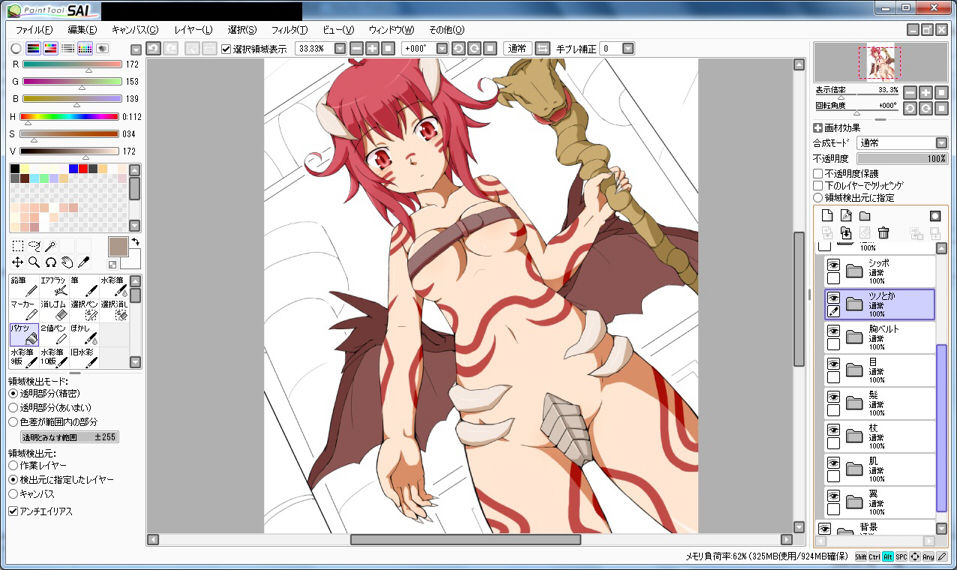The image size is (957, 570).
Task: Select the lasso selection tool
Action: tap(34, 246)
